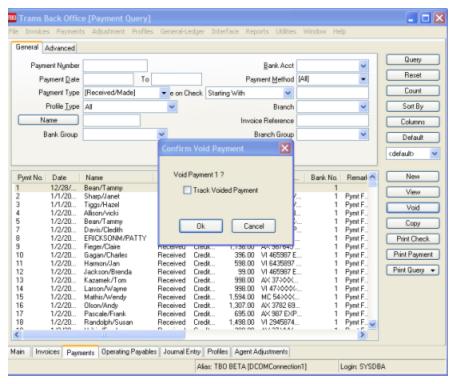The width and height of the screenshot is (456, 384).
Task: Switch to the Main bottom tab
Action: 18,352
